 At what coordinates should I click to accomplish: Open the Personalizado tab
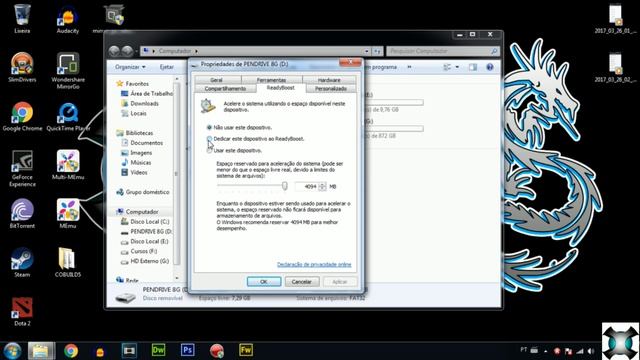pos(331,89)
